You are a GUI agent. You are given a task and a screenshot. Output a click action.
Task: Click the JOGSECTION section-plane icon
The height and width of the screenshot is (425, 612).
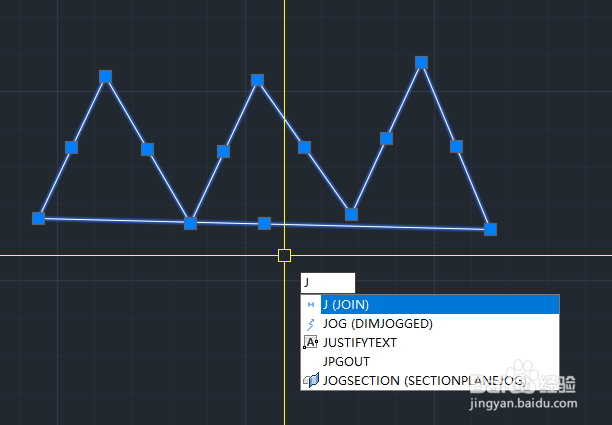pyautogui.click(x=311, y=380)
